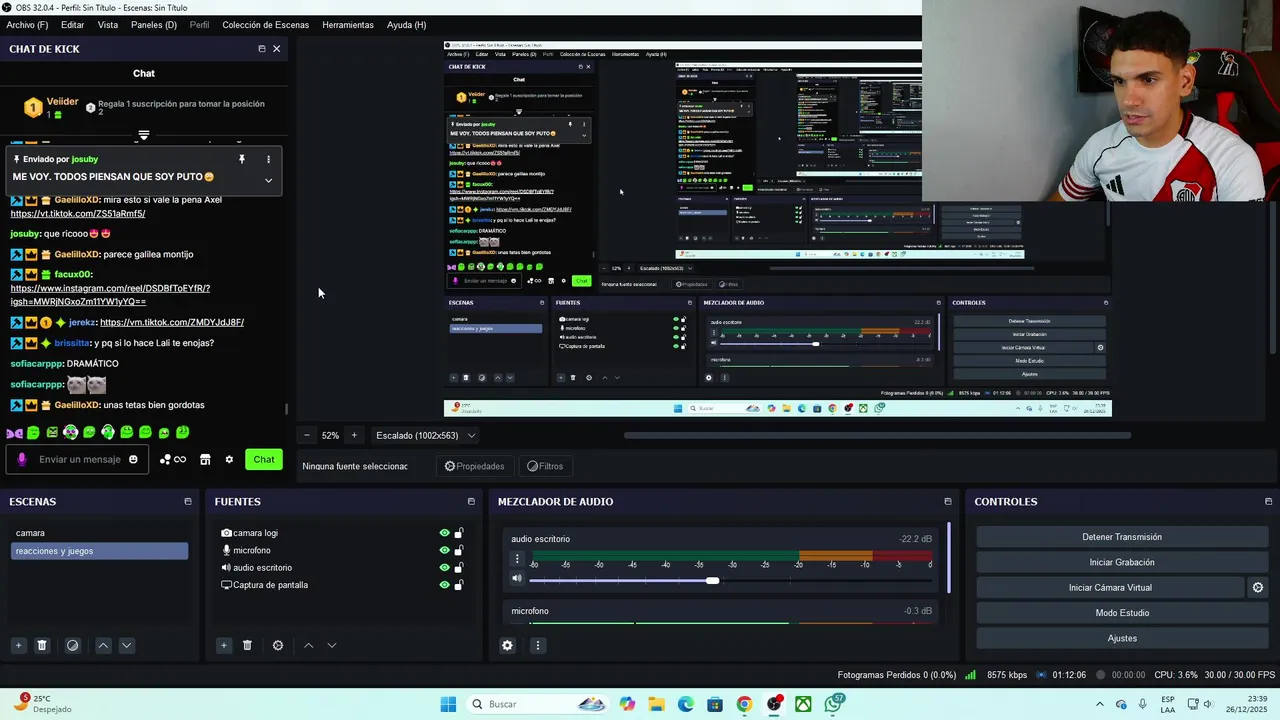Remove selected scene with trash icon in Escenas
This screenshot has width=1280, height=720.
(42, 646)
